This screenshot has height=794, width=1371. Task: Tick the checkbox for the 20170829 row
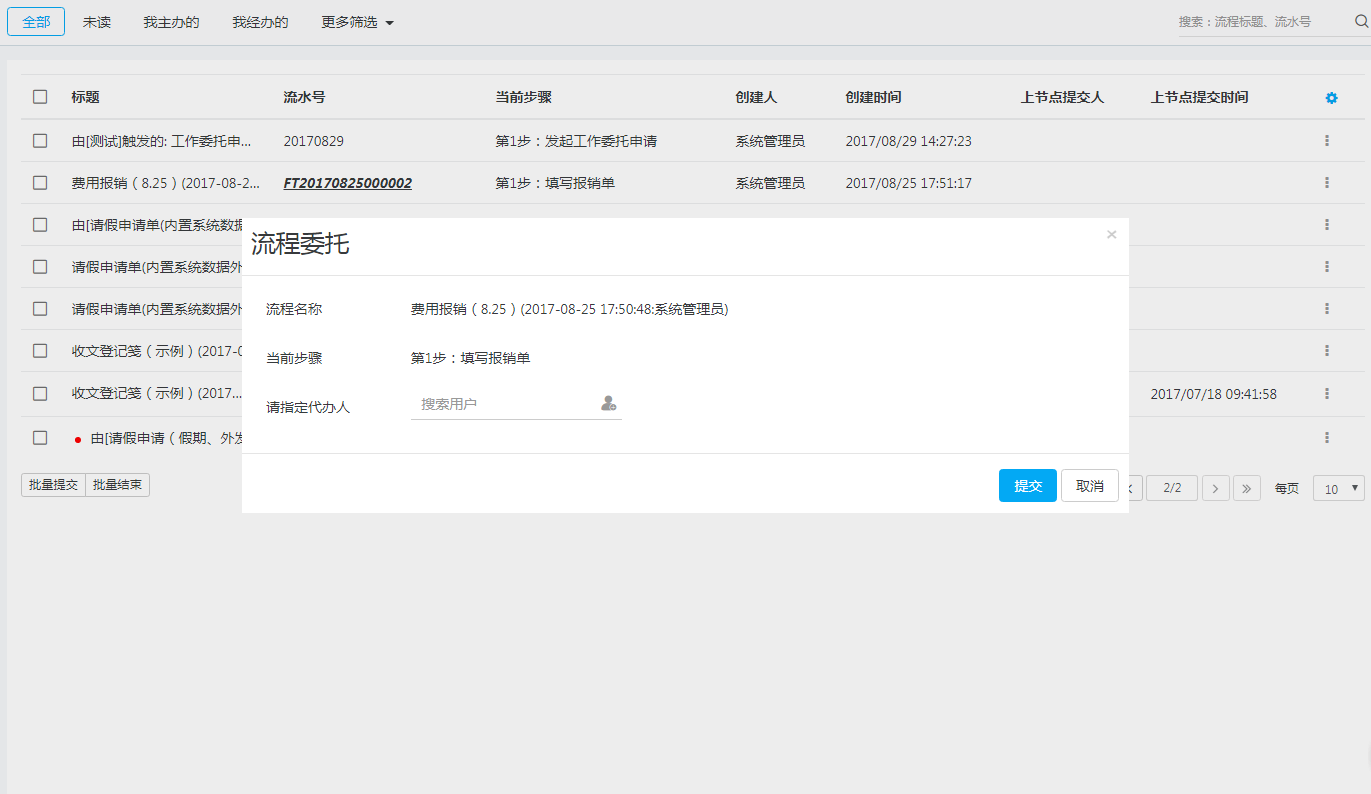coord(40,140)
